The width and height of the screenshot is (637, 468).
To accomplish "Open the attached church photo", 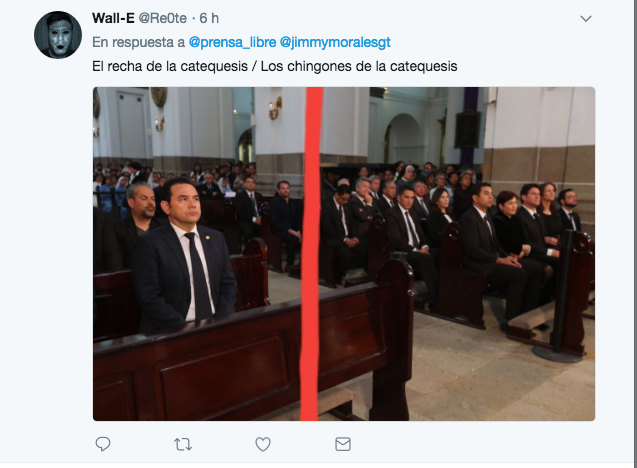I will click(x=344, y=254).
